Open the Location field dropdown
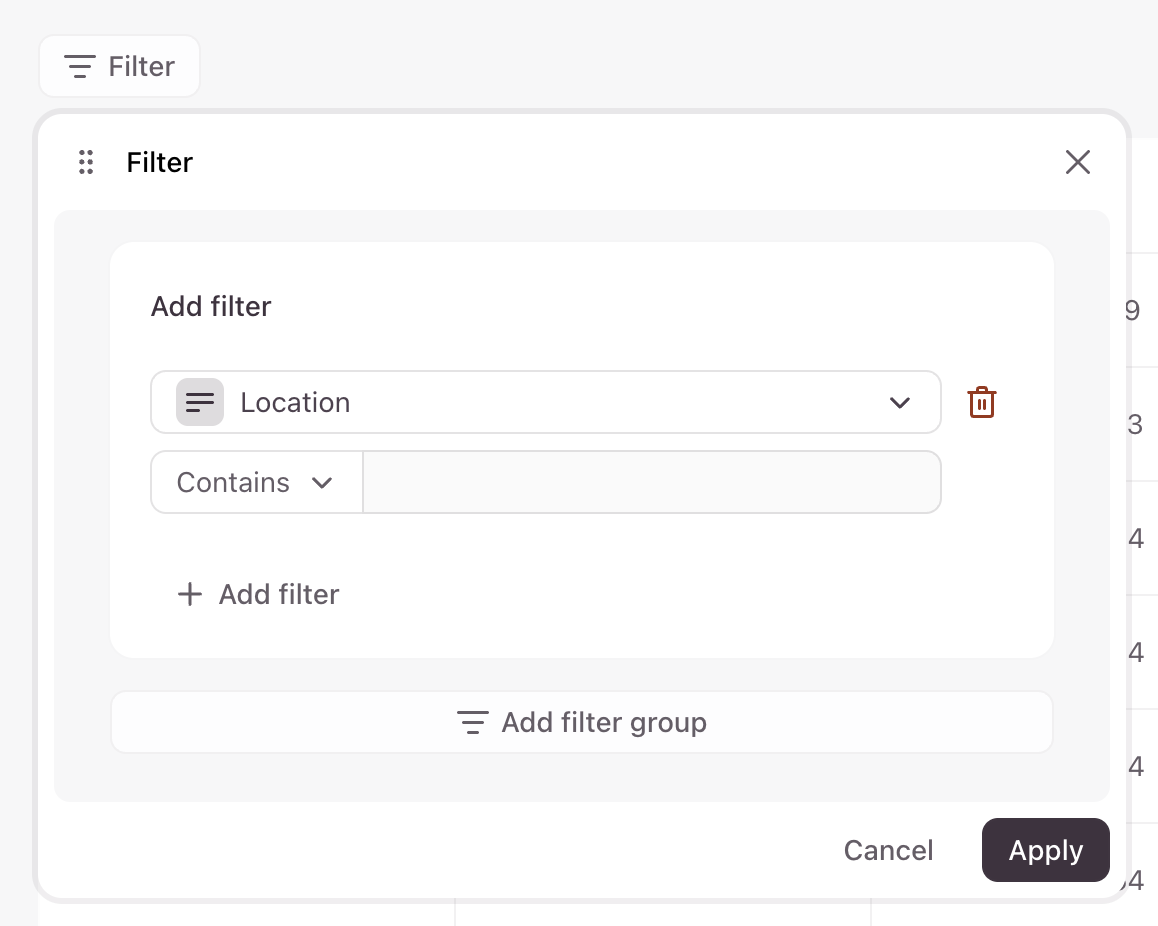 [545, 402]
